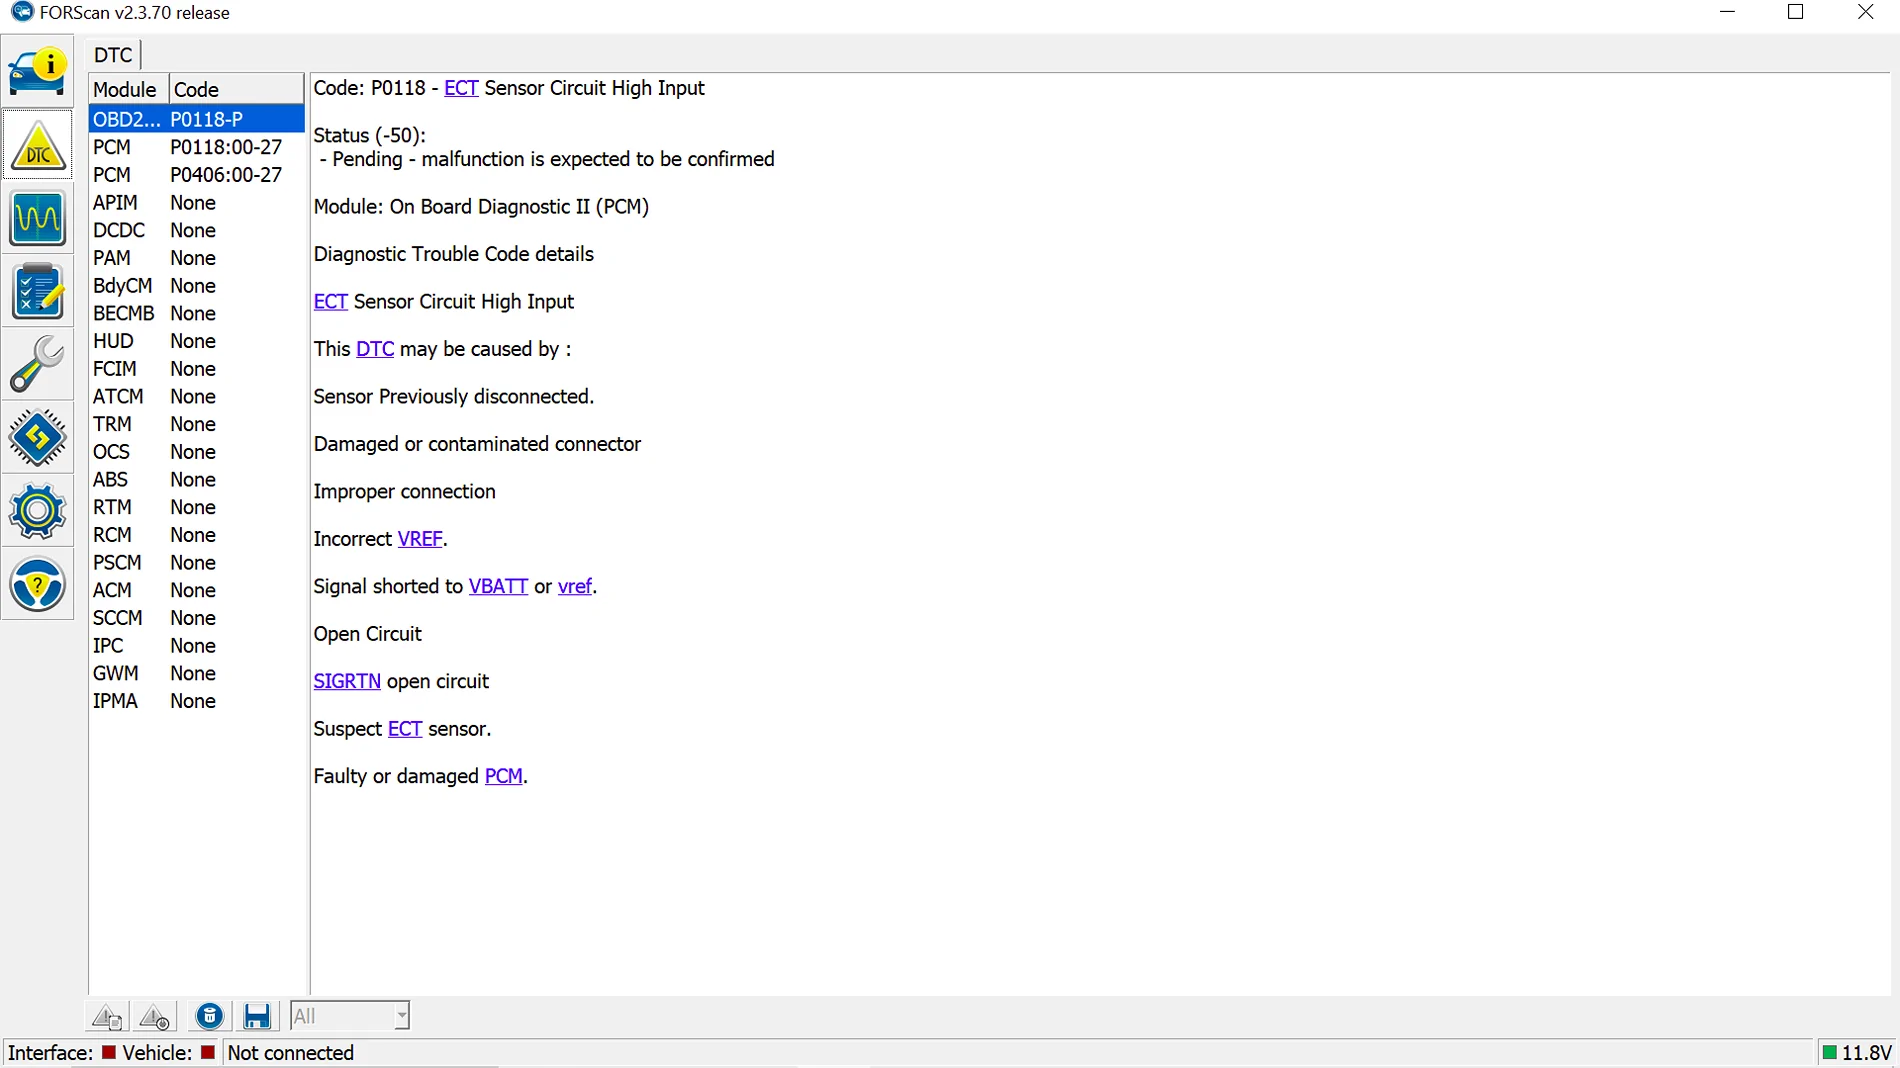Select the OBD2 P0118-P row
The image size is (1900, 1068).
click(196, 119)
